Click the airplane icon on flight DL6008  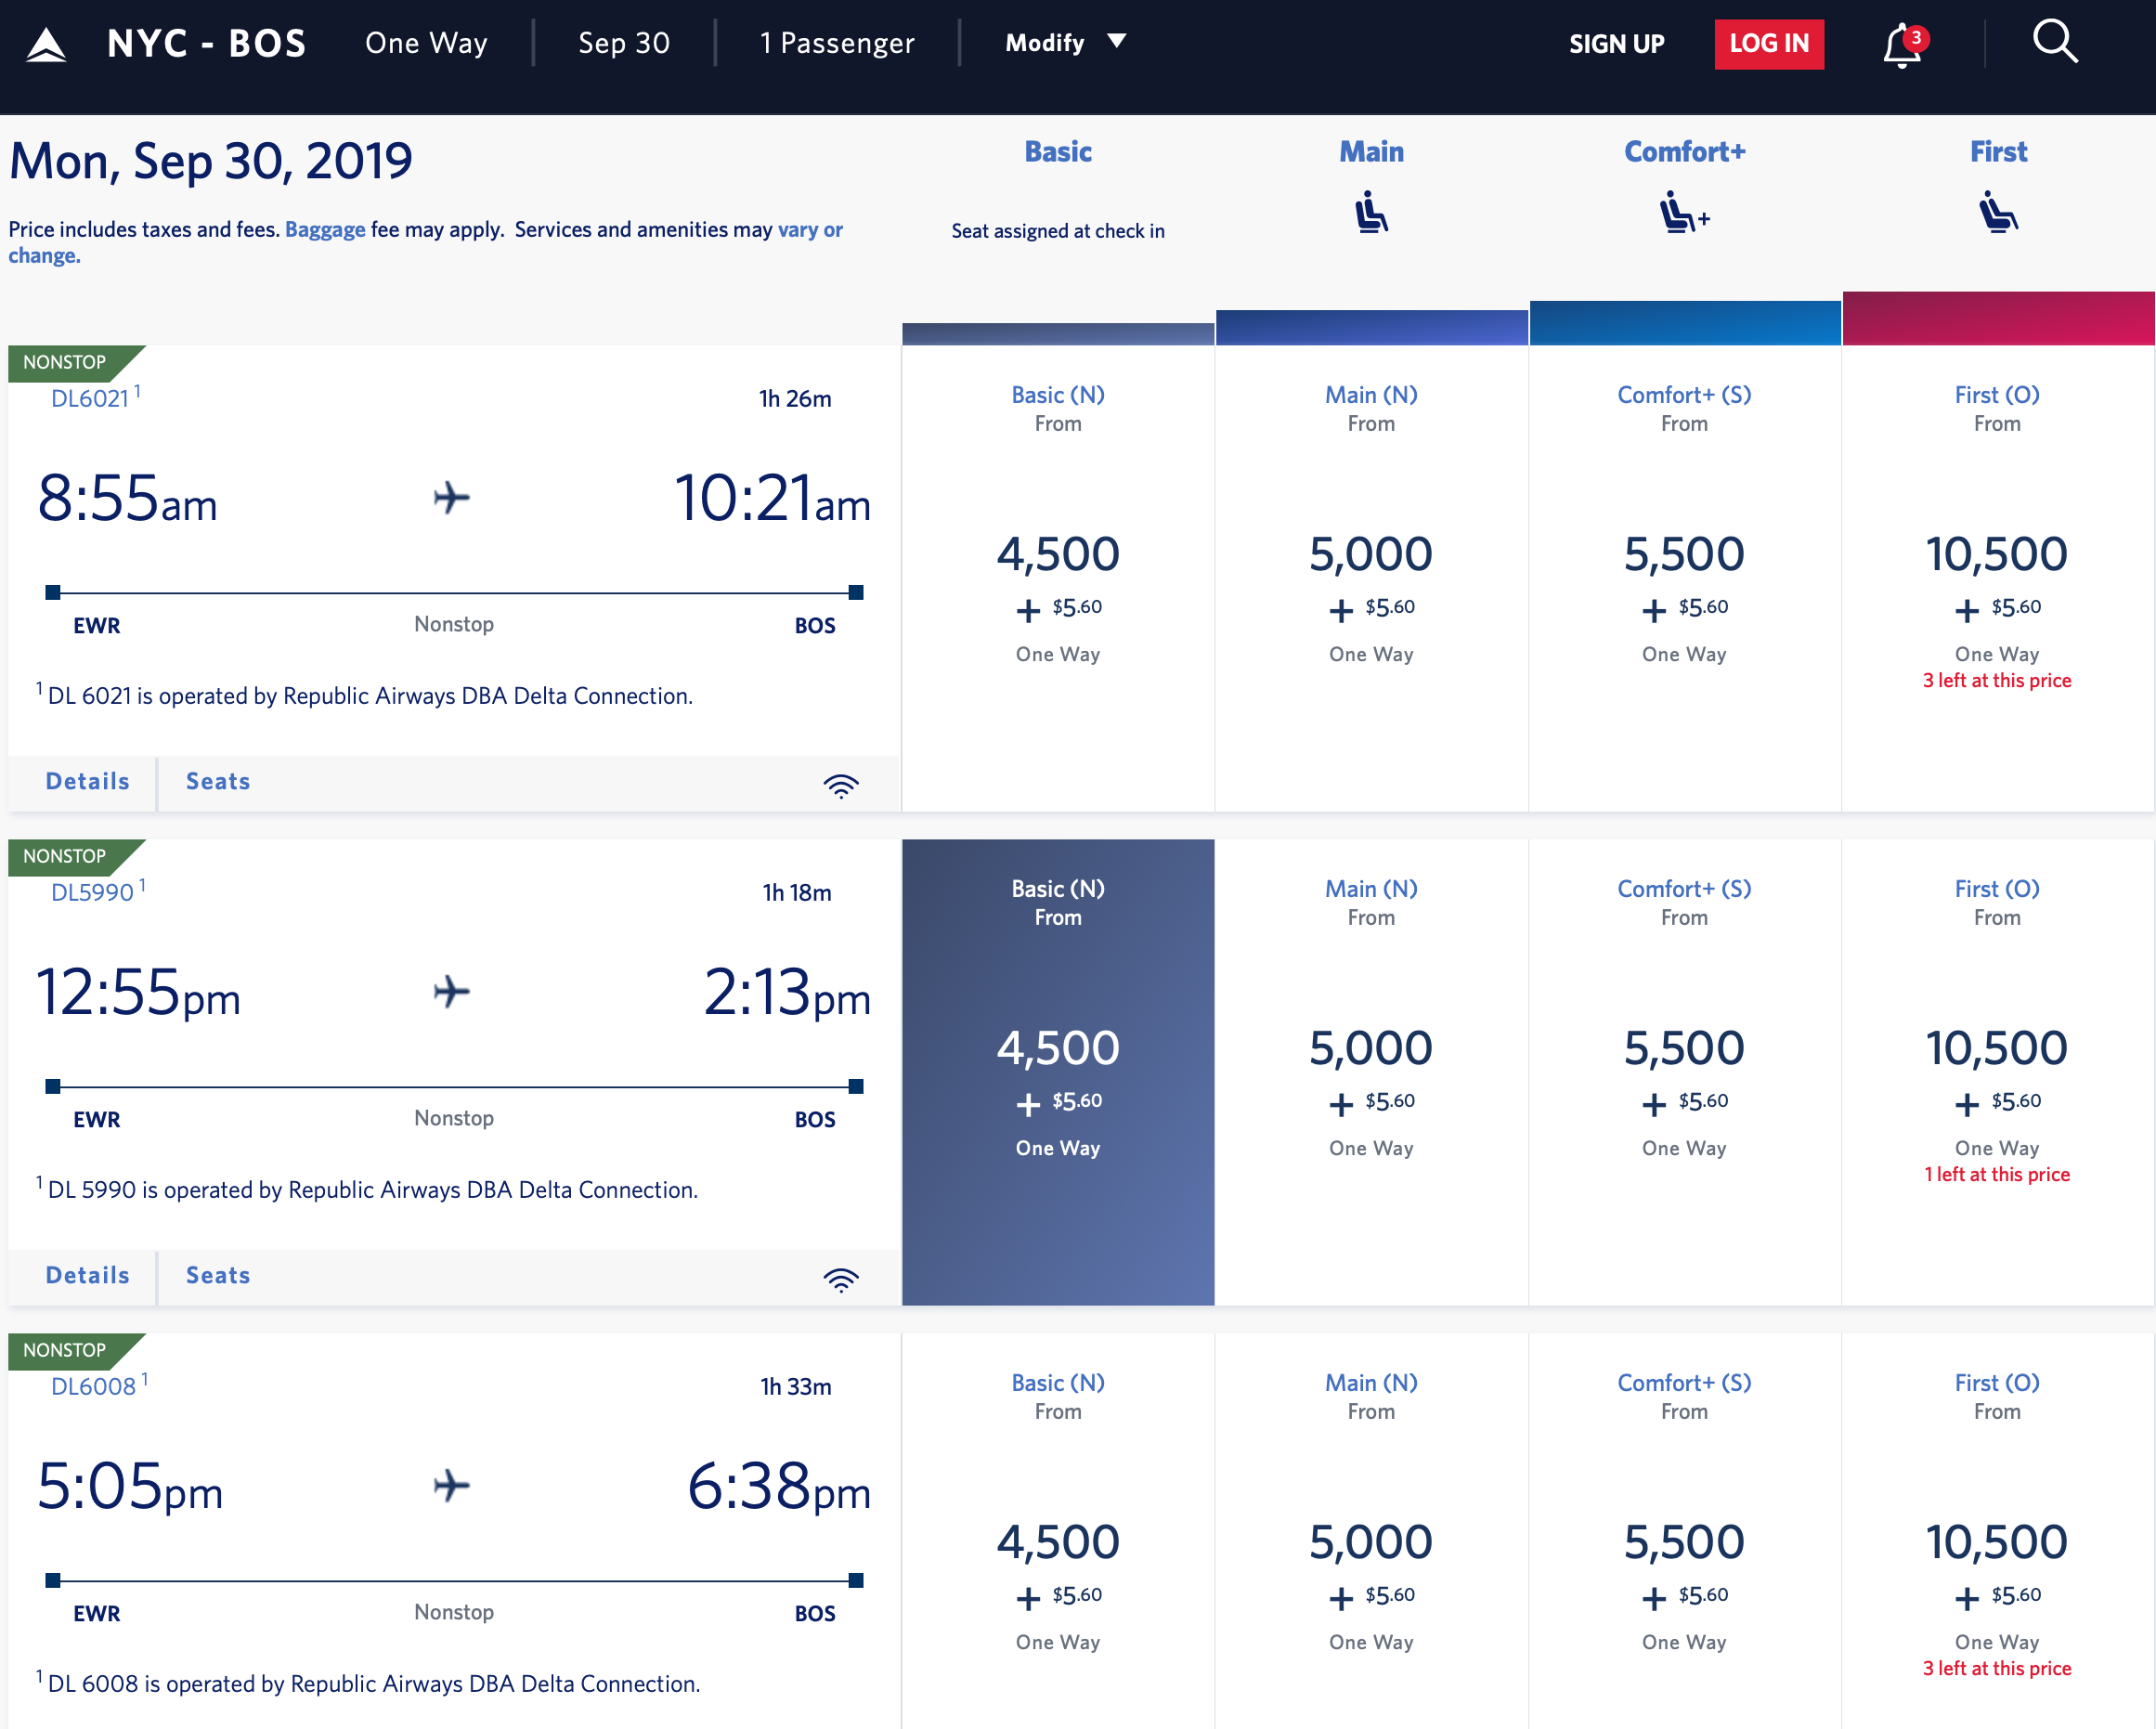(x=452, y=1486)
